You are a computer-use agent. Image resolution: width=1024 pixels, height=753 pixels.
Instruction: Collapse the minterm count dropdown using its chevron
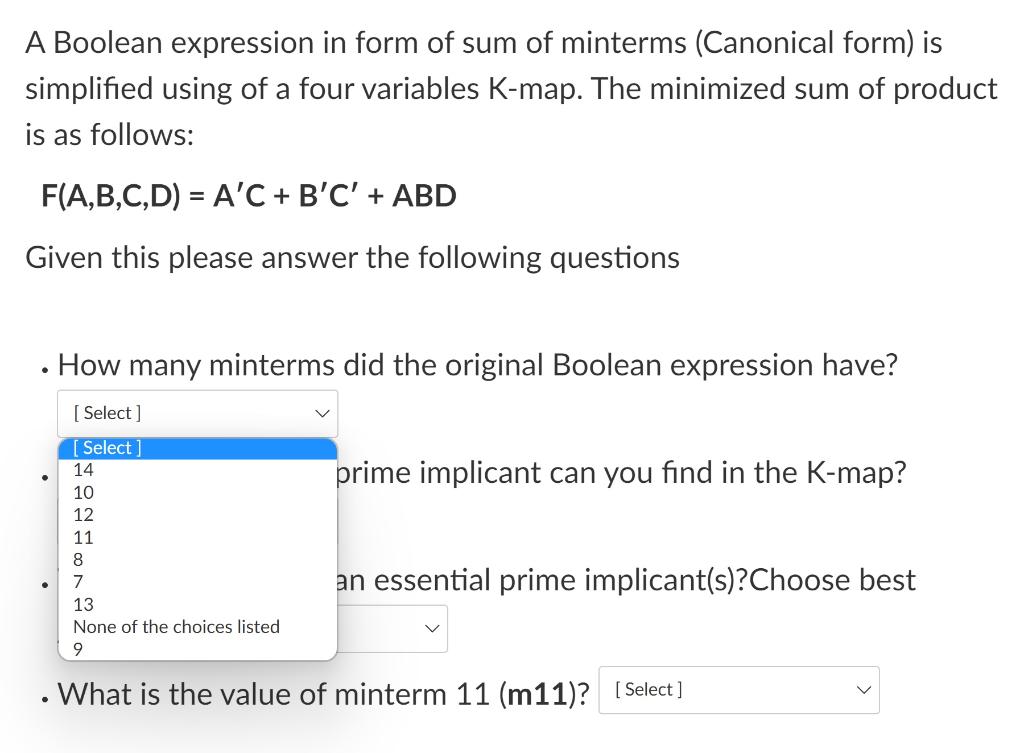[x=321, y=413]
